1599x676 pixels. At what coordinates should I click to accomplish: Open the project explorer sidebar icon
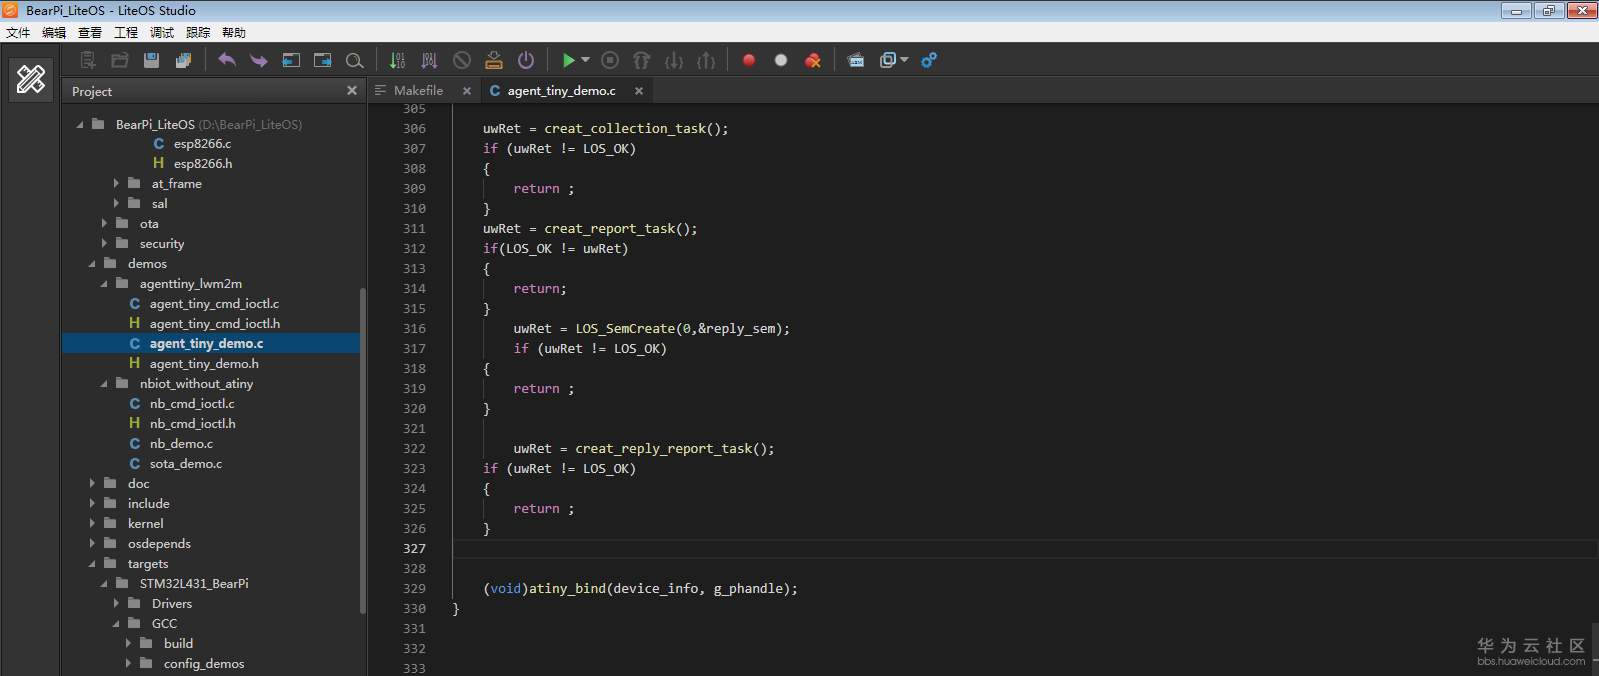31,79
